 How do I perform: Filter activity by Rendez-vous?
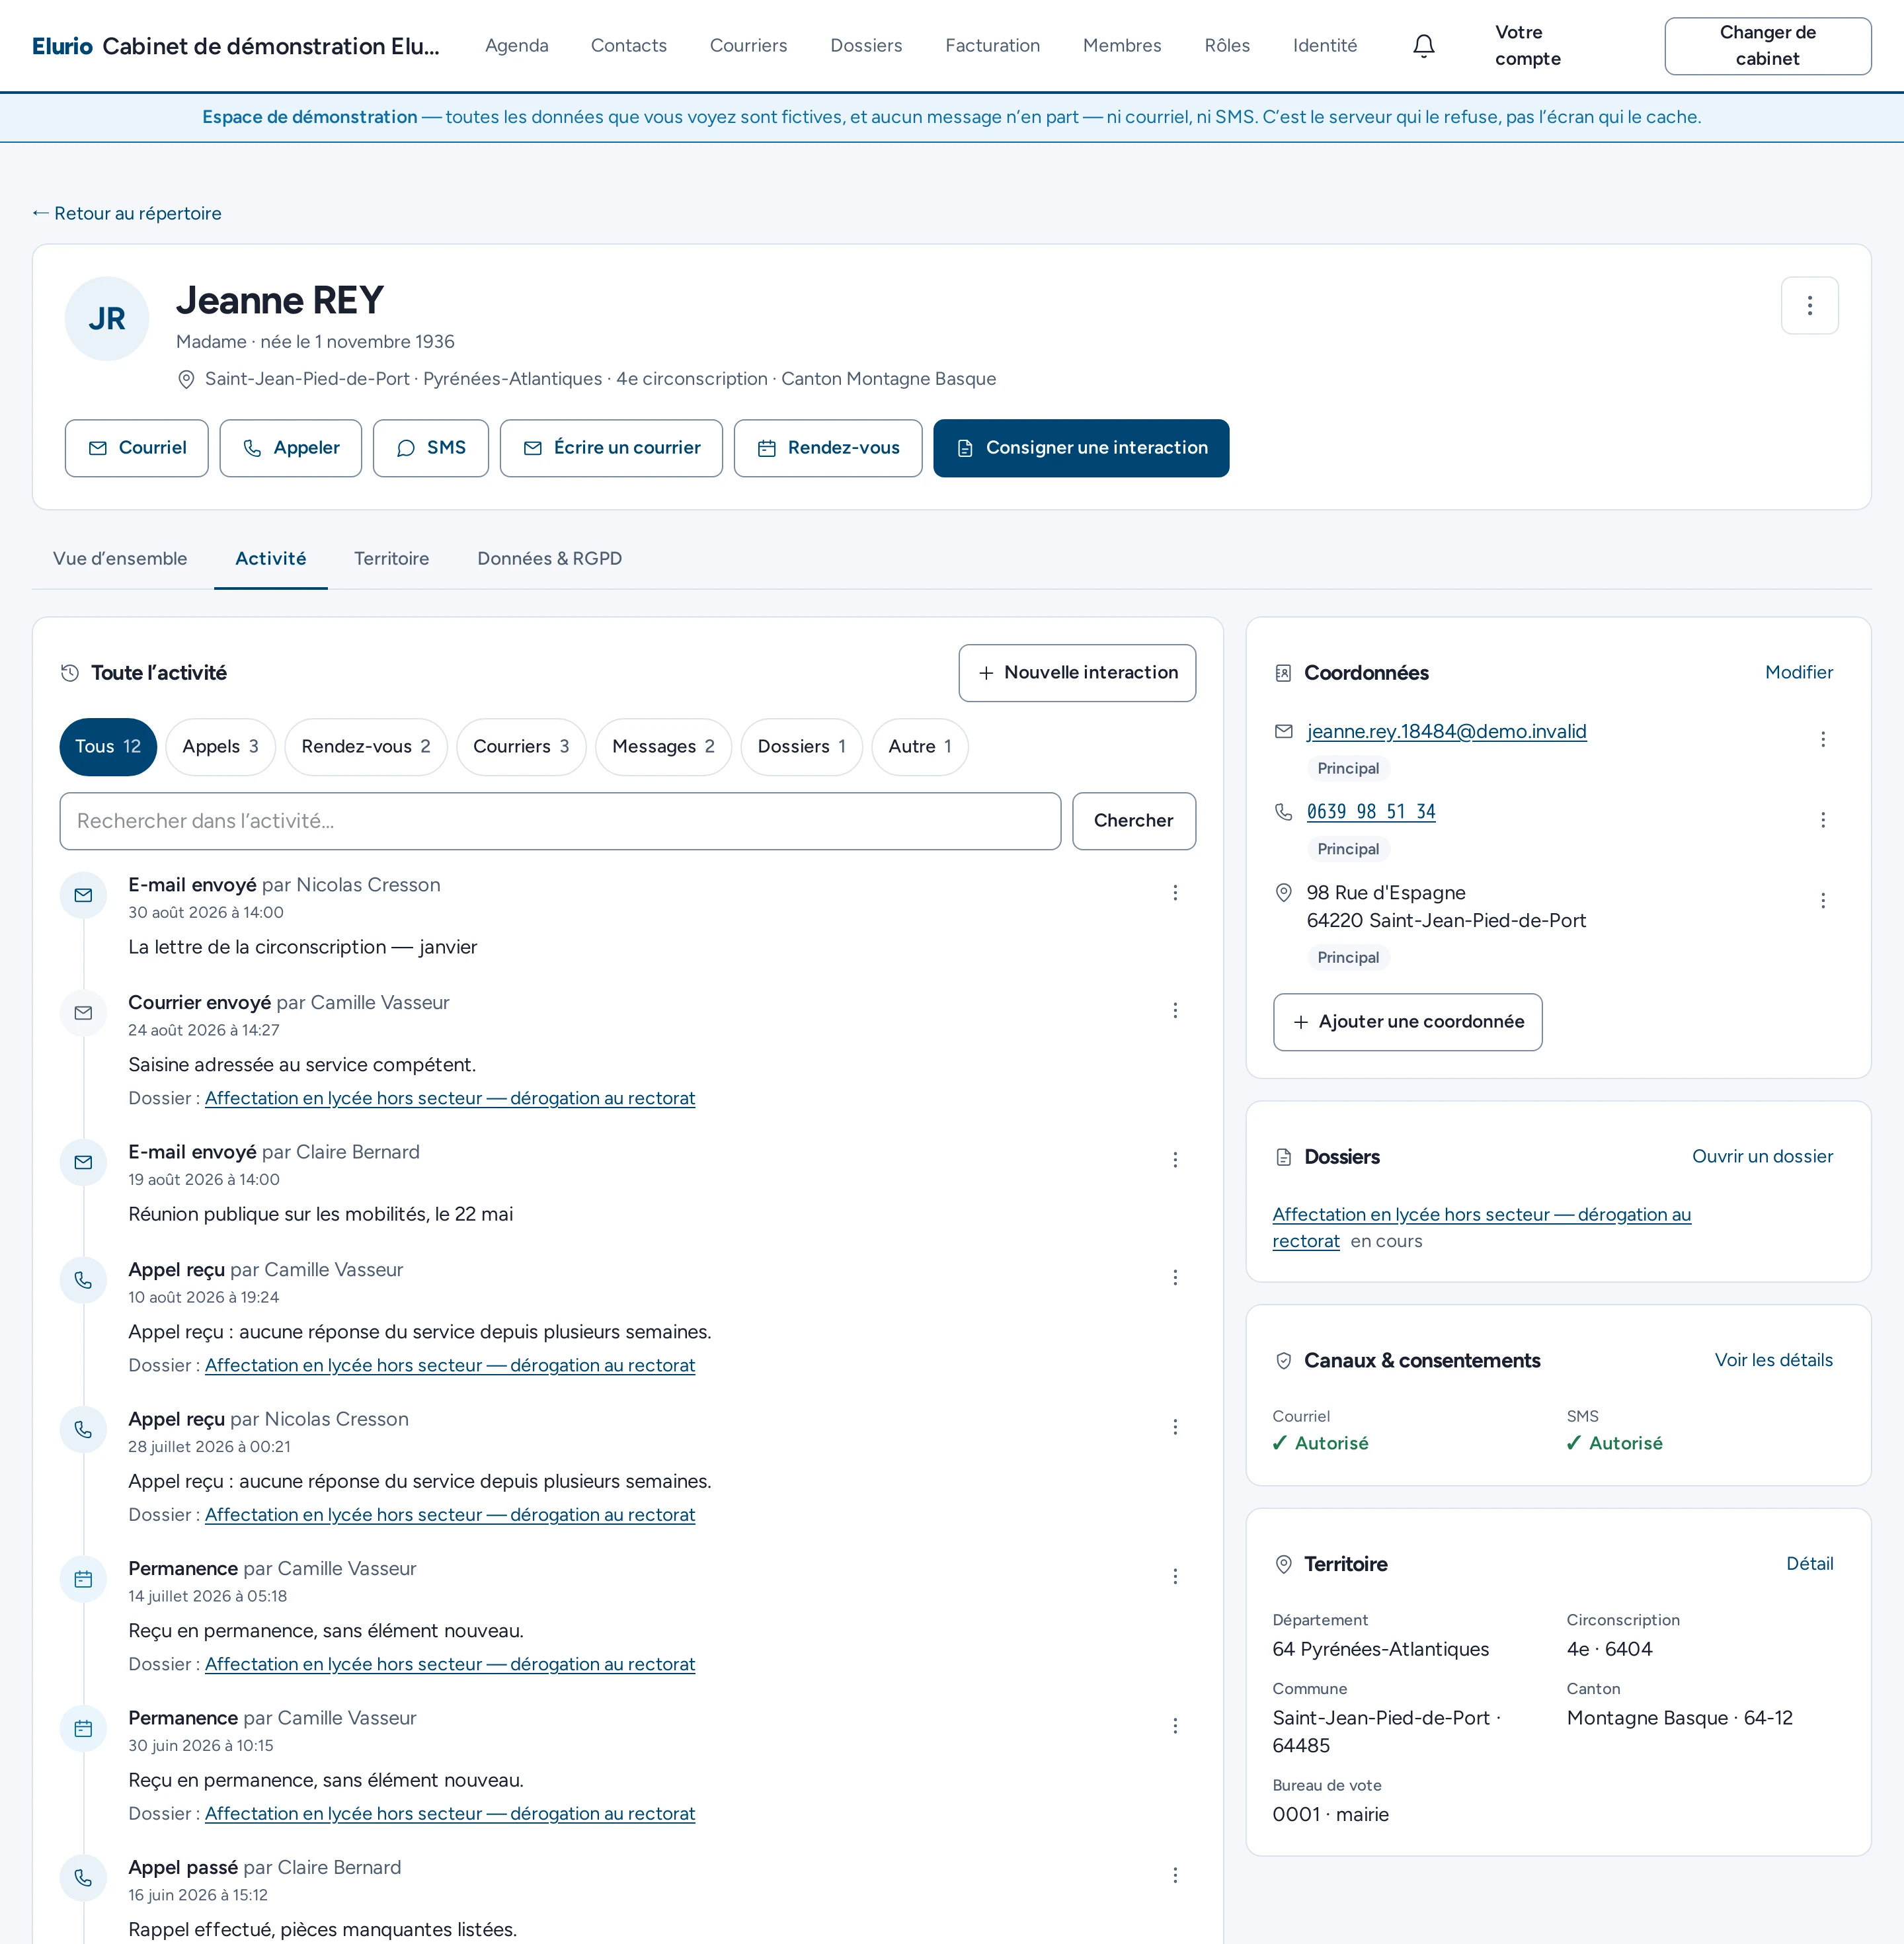coord(366,747)
